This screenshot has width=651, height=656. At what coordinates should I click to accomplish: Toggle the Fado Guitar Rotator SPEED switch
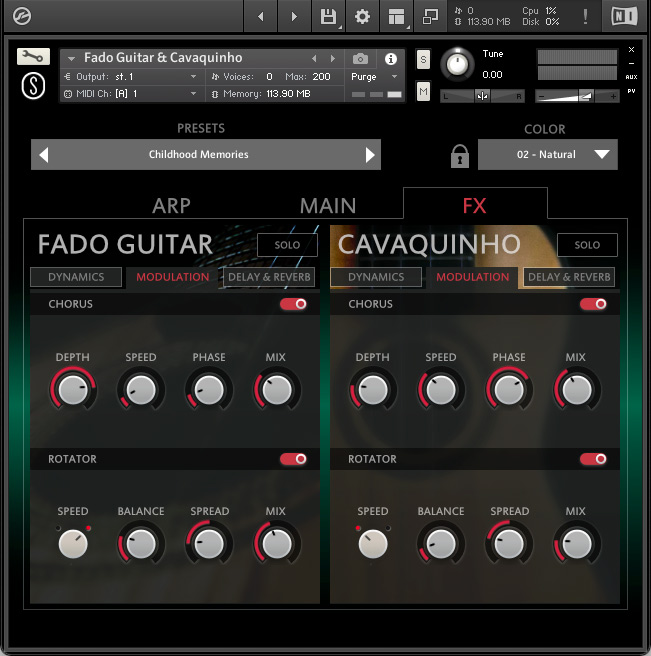pyautogui.click(x=73, y=543)
